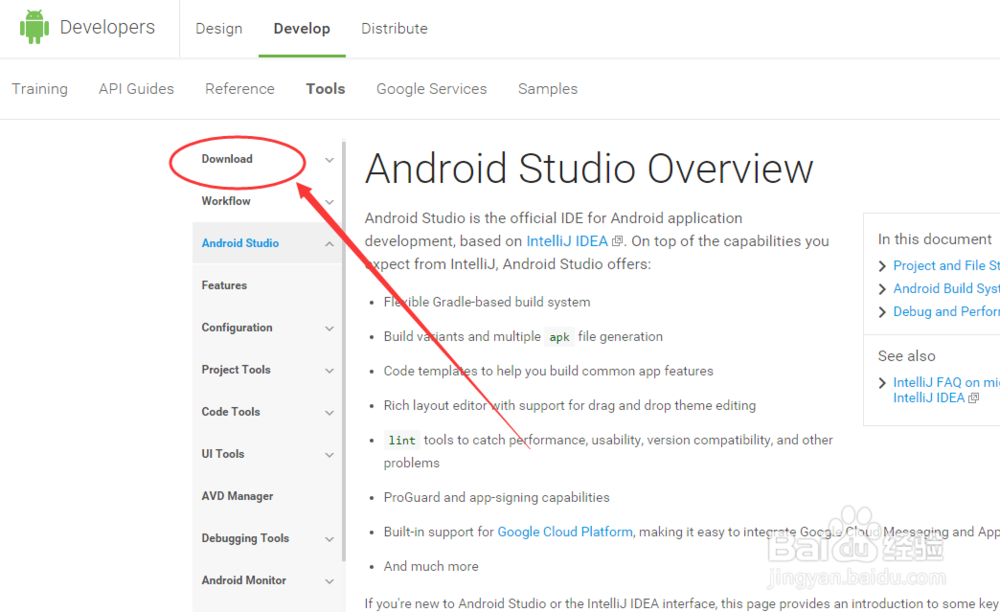The width and height of the screenshot is (1000, 612).
Task: Jump to Android Build System section
Action: [x=946, y=288]
